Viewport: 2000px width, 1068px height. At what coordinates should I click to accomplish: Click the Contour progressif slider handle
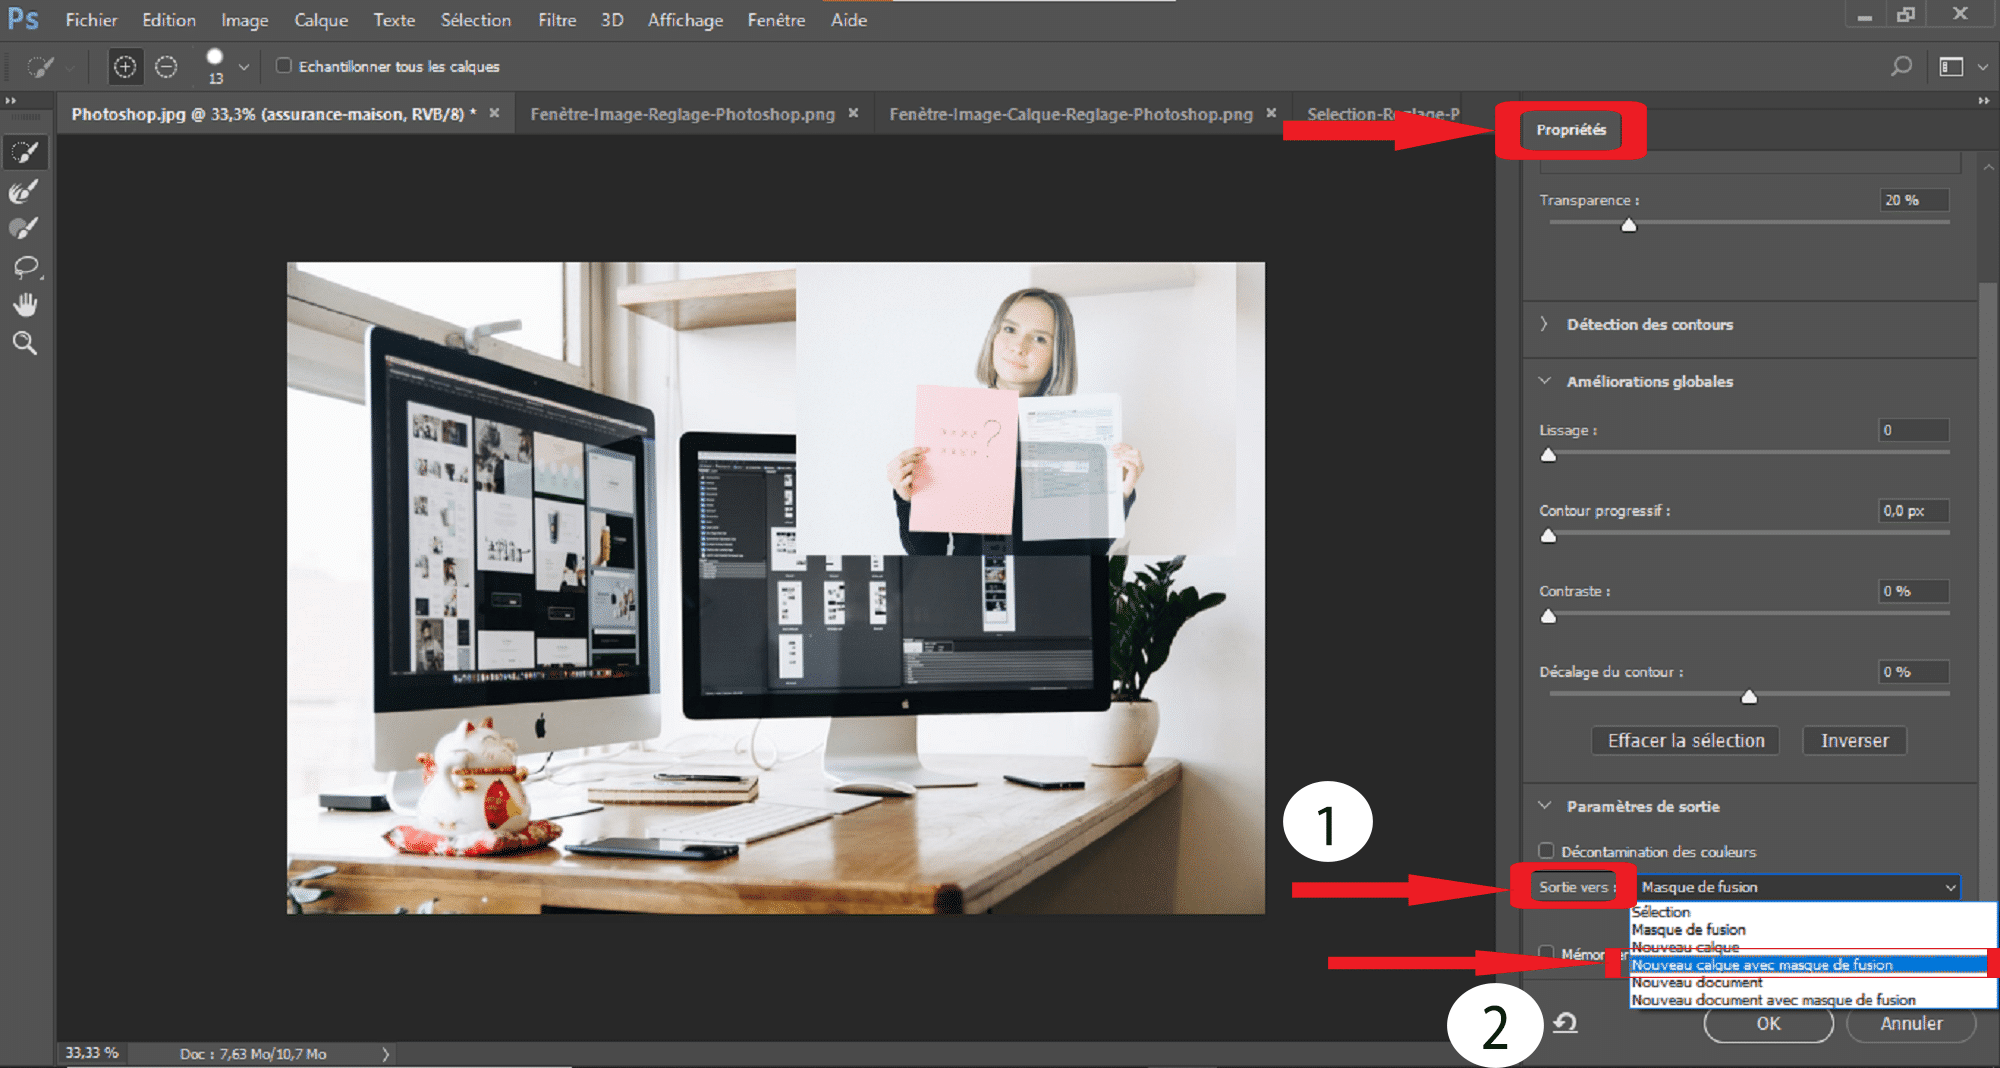pyautogui.click(x=1549, y=535)
